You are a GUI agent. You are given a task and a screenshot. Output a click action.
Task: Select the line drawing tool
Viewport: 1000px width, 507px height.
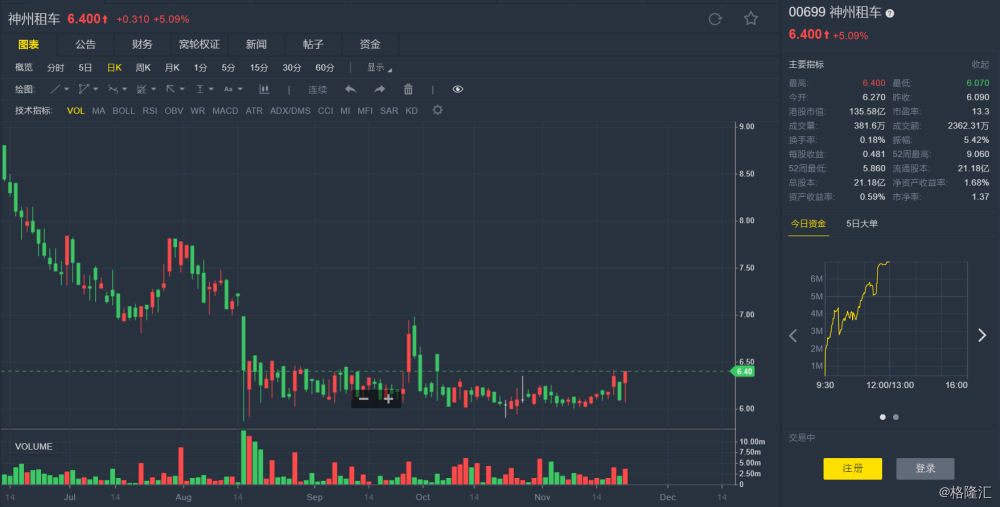pyautogui.click(x=55, y=89)
